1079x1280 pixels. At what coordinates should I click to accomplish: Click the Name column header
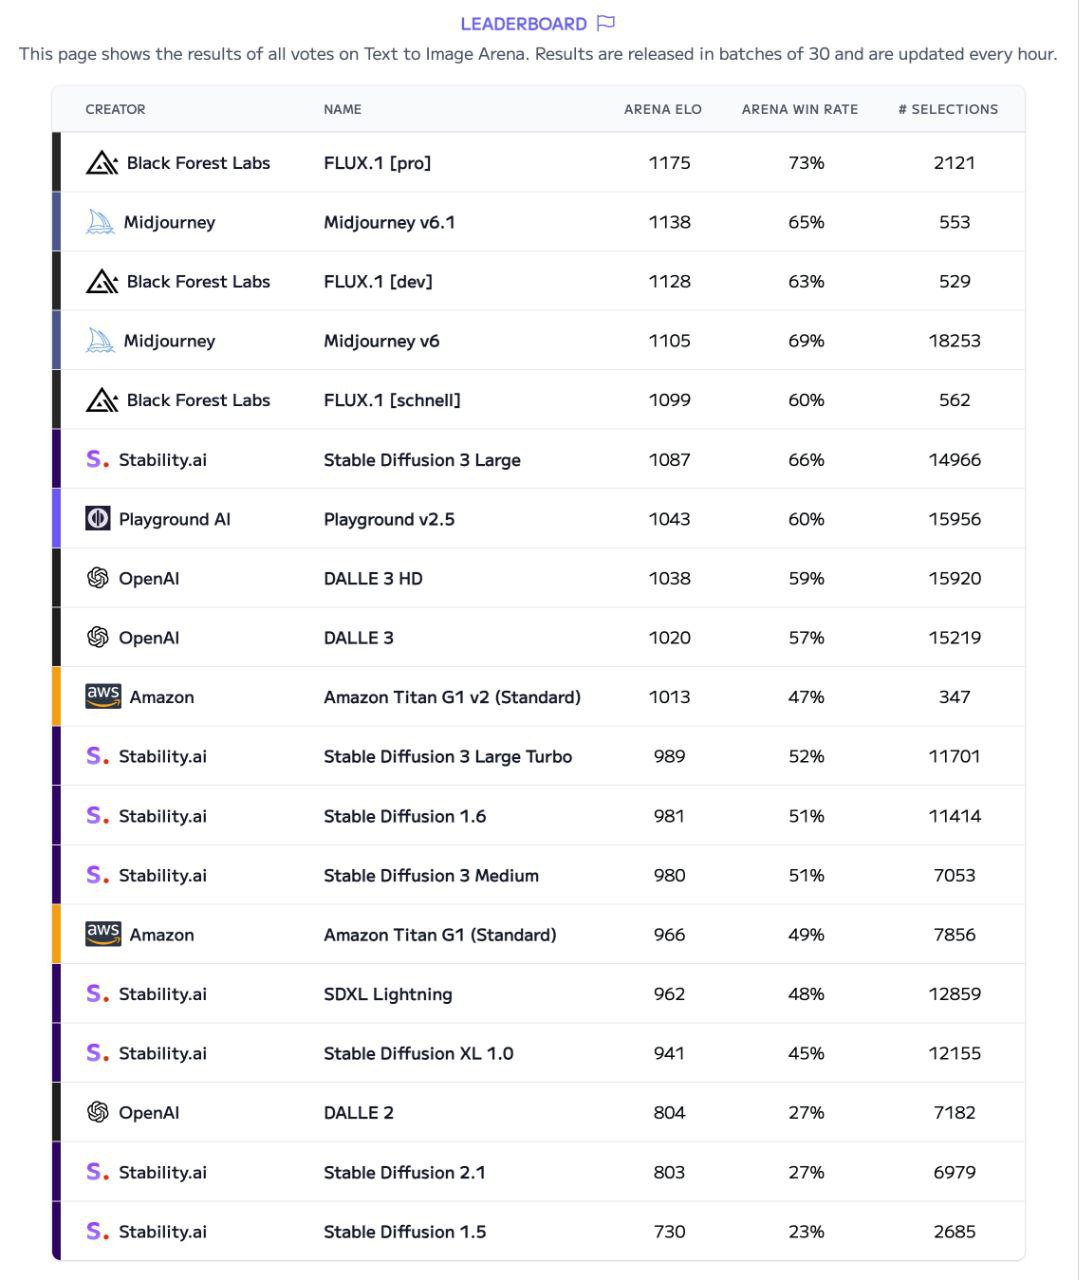click(x=342, y=109)
